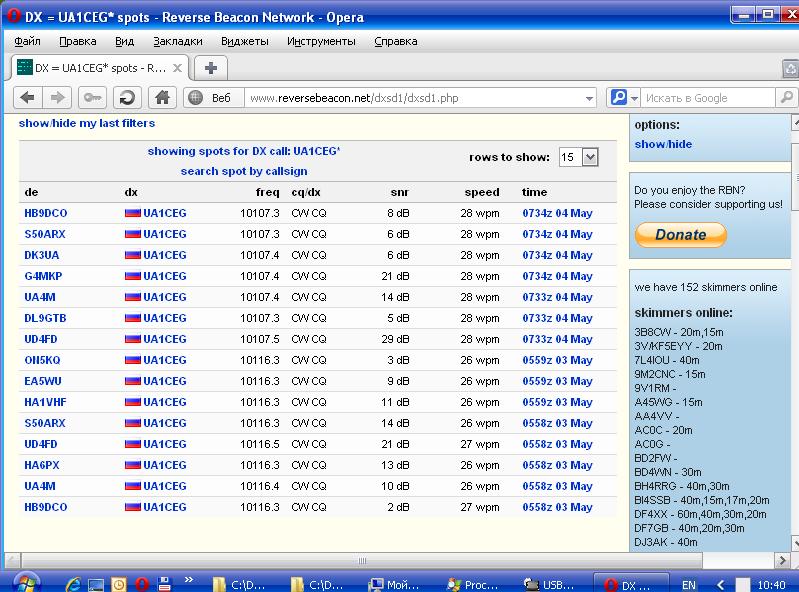Go to the Home page icon
This screenshot has height=592, width=799.
161,97
